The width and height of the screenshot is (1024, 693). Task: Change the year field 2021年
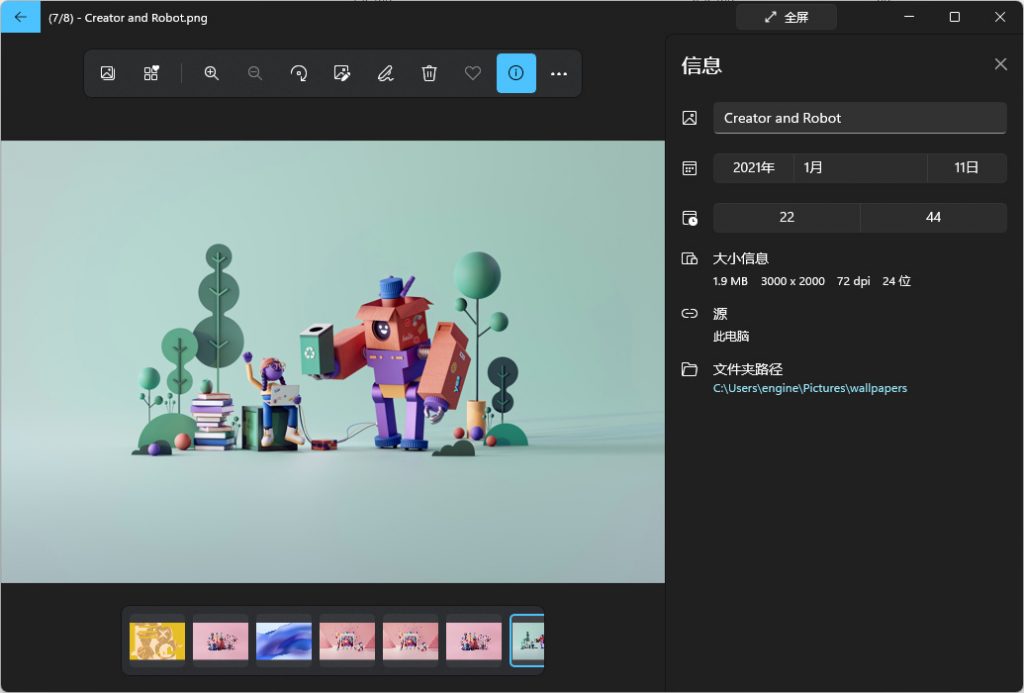point(754,168)
